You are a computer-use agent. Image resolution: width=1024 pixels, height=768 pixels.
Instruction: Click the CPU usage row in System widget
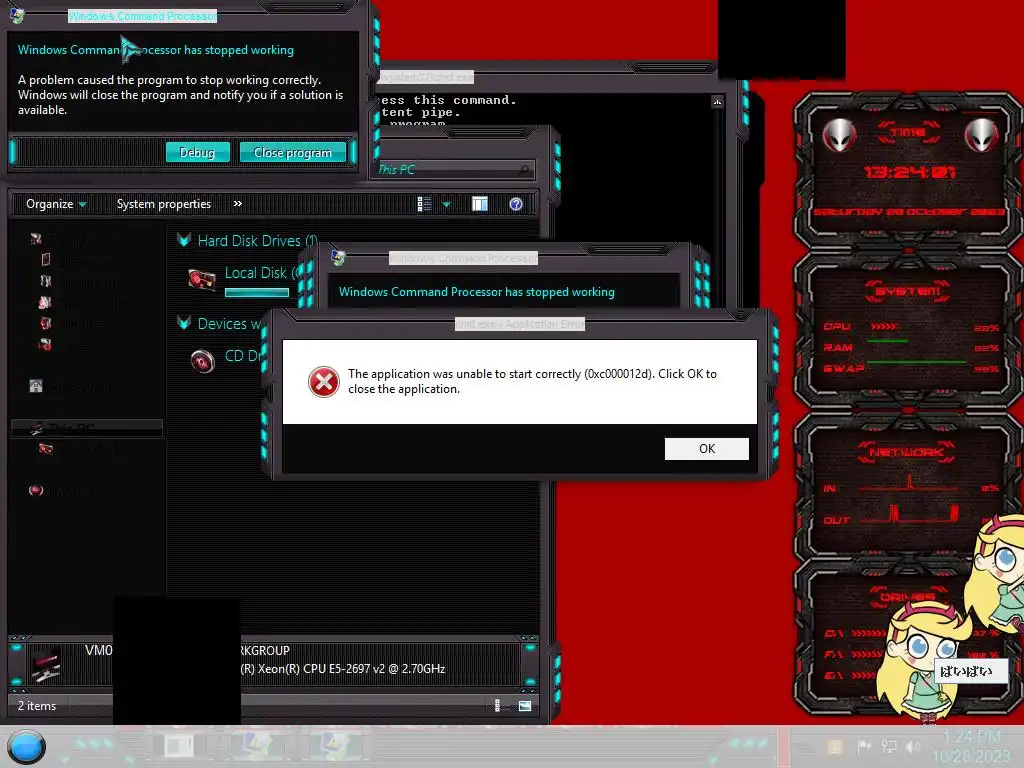click(x=911, y=327)
